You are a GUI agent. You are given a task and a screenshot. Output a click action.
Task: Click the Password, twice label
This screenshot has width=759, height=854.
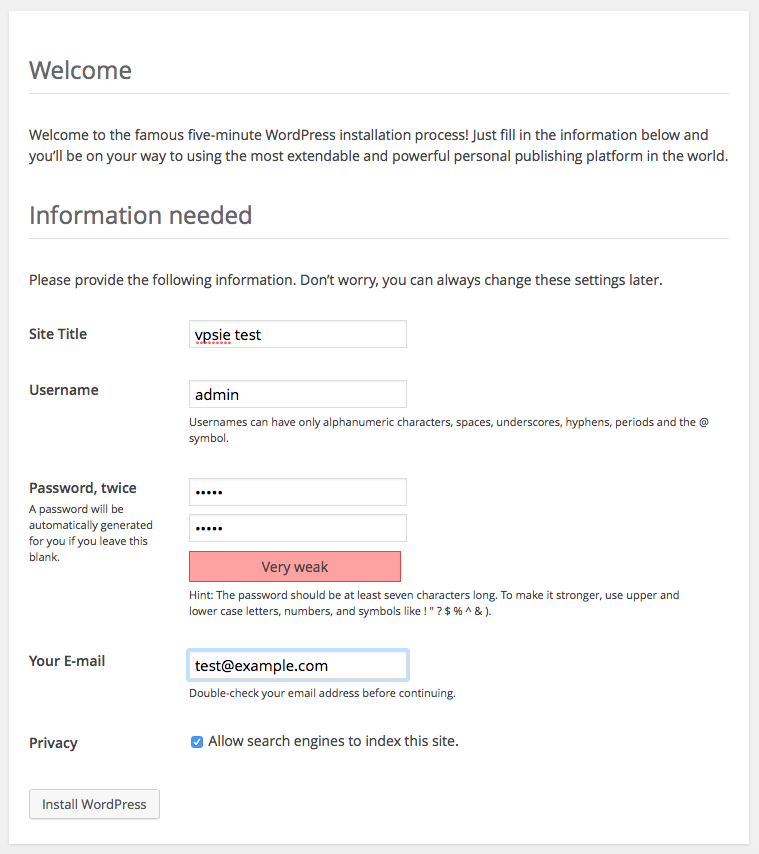(x=83, y=488)
